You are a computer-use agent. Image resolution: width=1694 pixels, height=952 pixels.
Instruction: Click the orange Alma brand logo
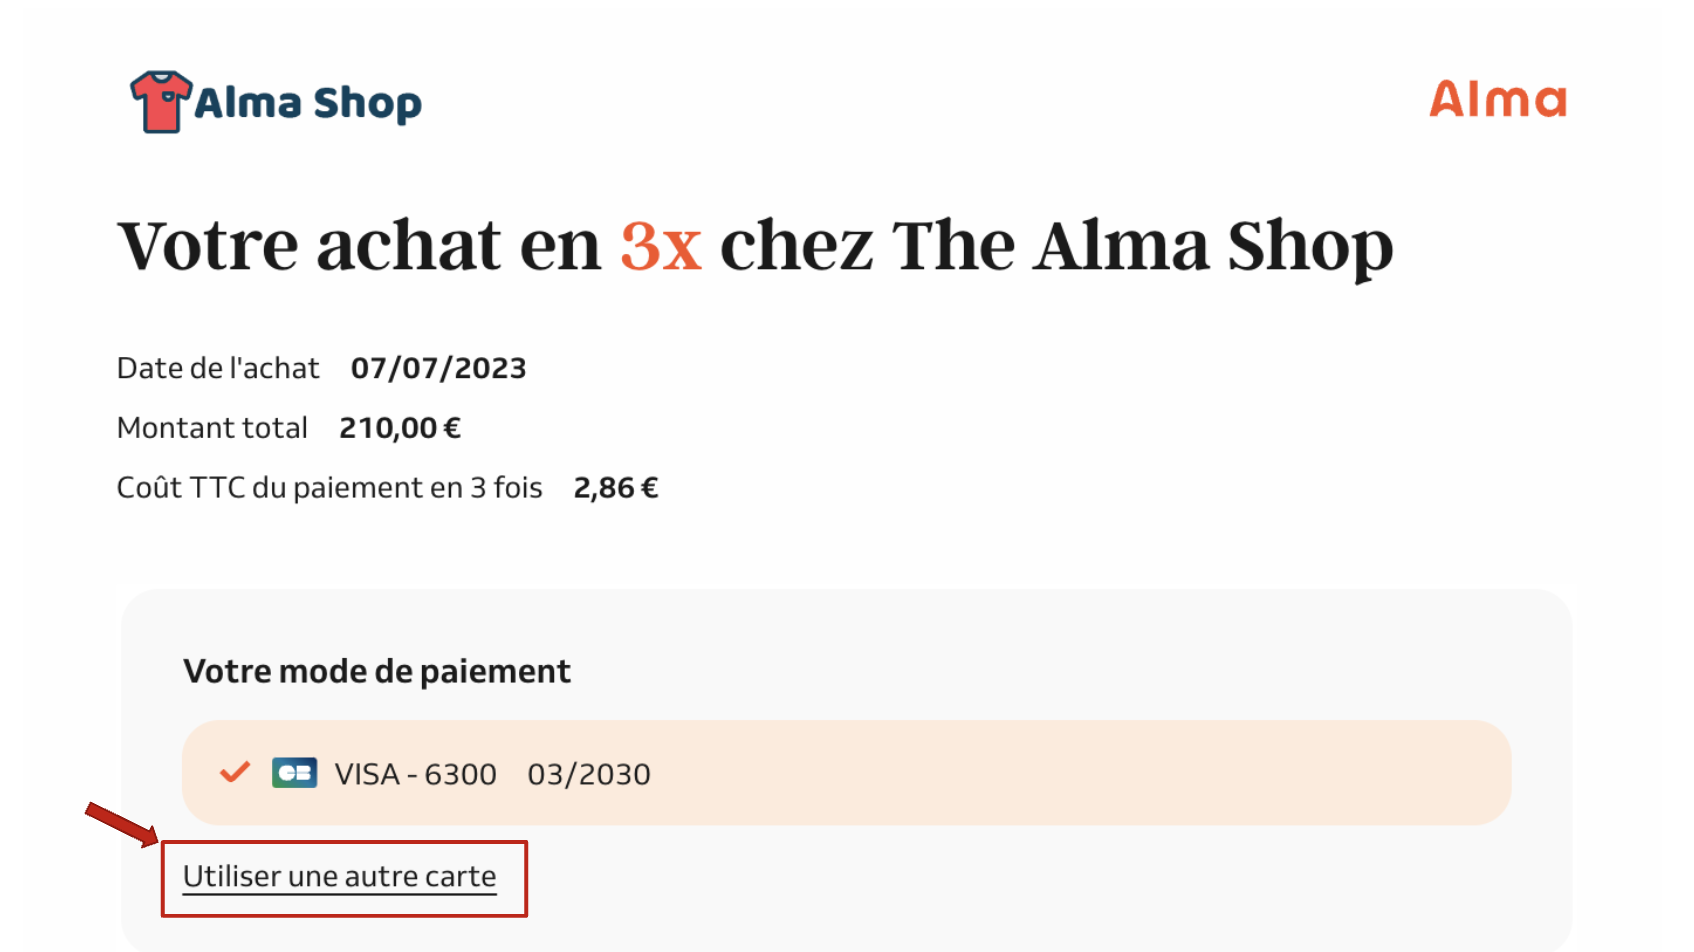[1497, 100]
